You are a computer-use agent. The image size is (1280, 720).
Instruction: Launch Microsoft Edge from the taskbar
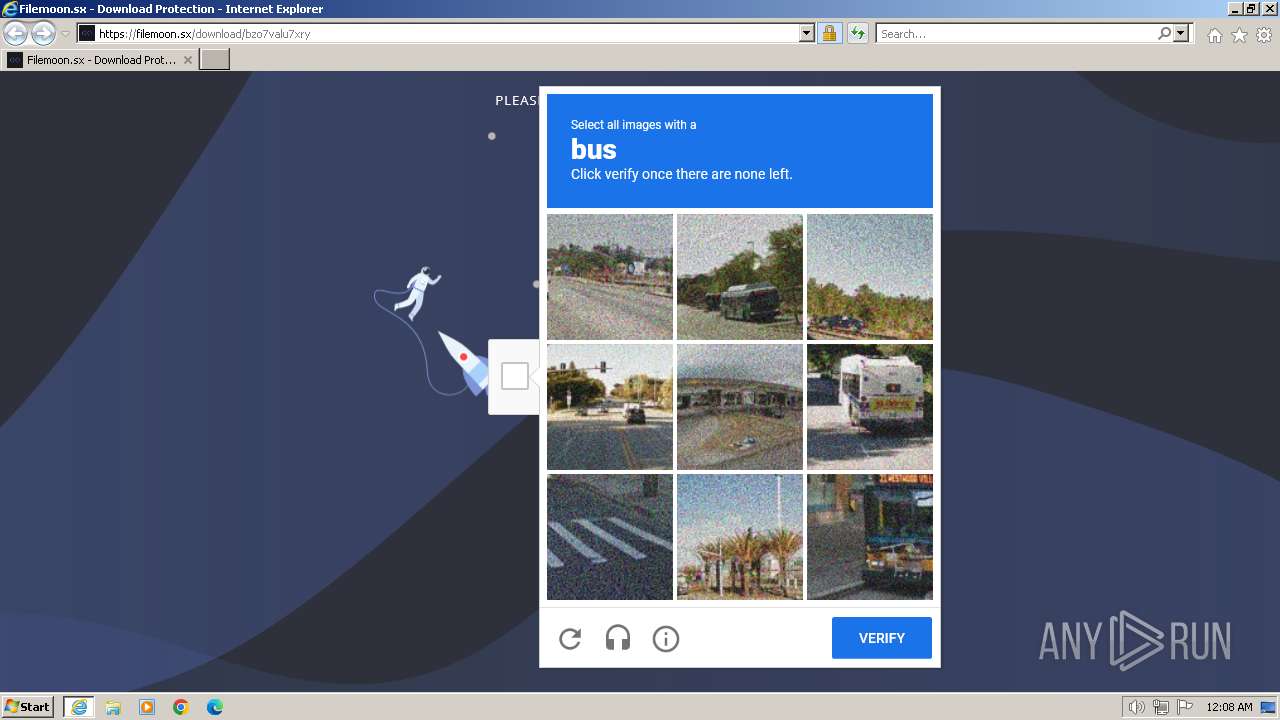[215, 707]
